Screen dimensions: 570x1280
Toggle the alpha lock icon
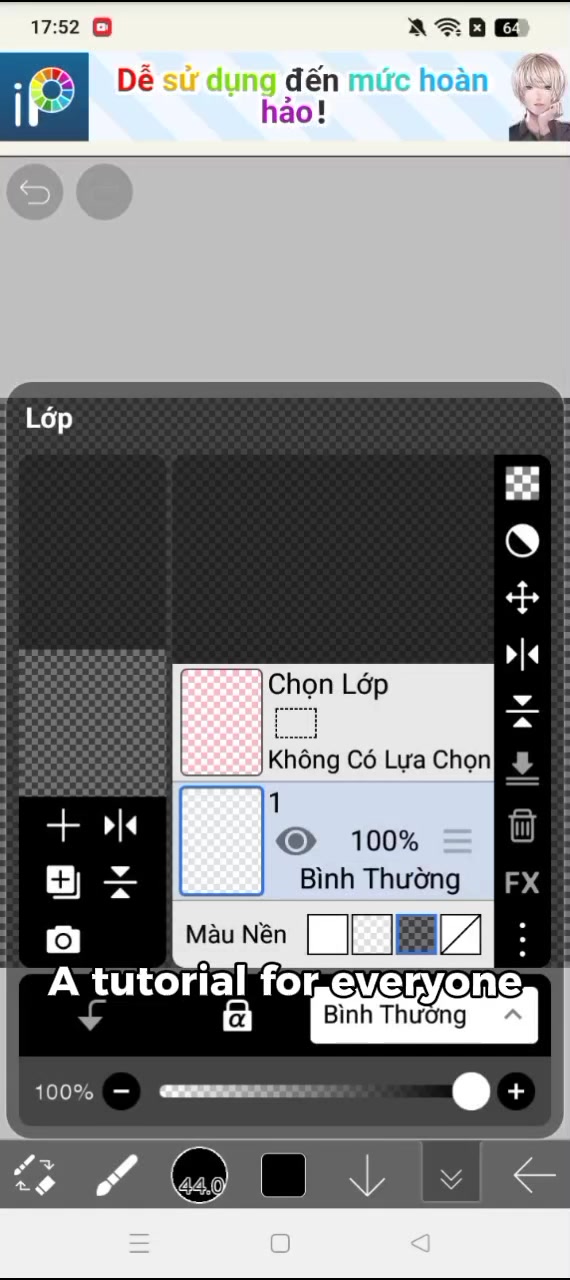237,1016
